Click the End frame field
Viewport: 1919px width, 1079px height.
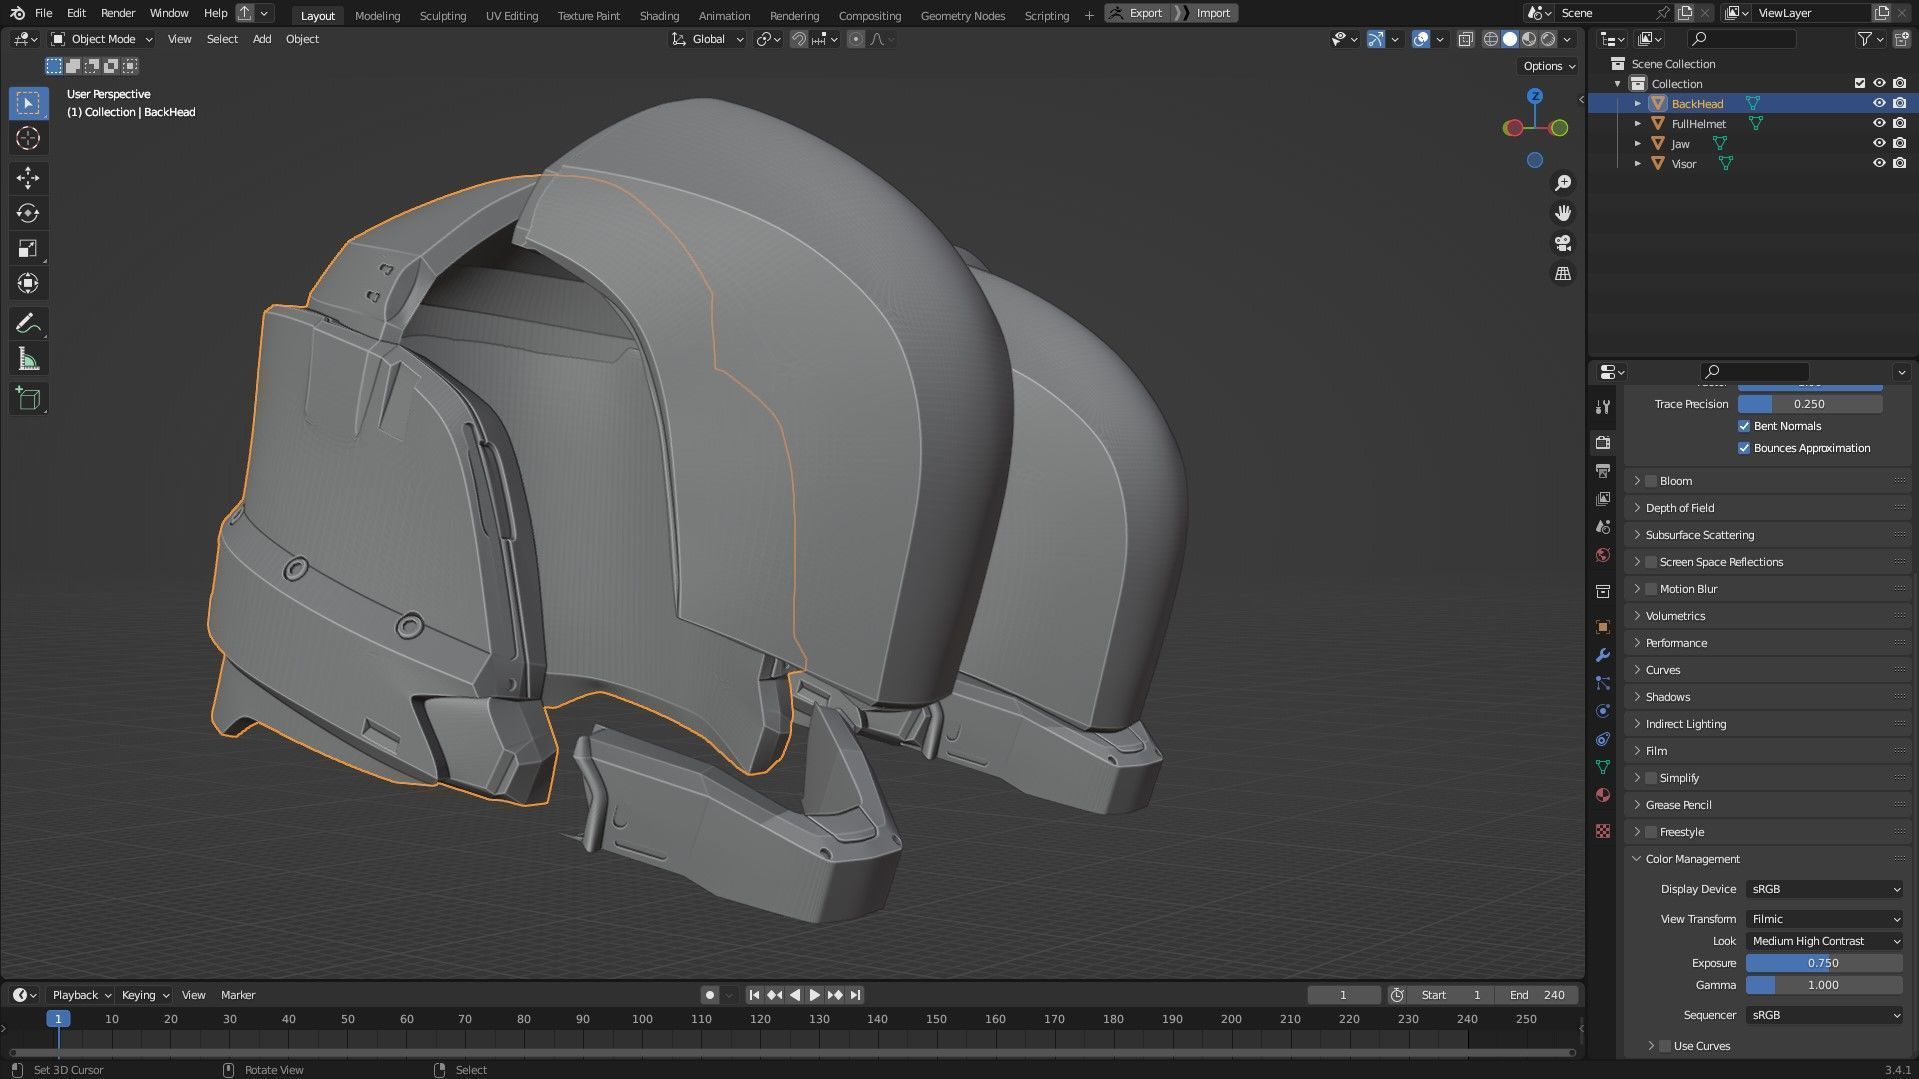coord(1537,995)
